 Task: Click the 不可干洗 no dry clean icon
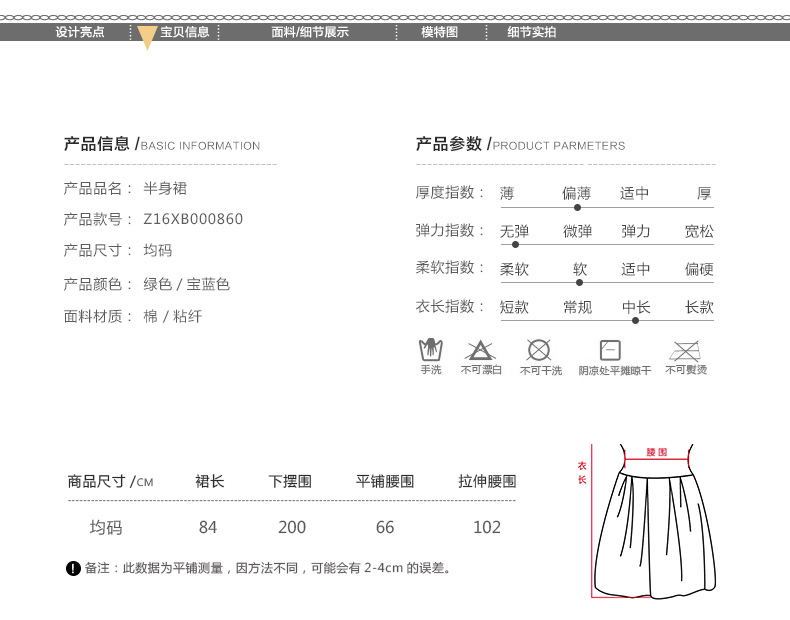click(539, 350)
